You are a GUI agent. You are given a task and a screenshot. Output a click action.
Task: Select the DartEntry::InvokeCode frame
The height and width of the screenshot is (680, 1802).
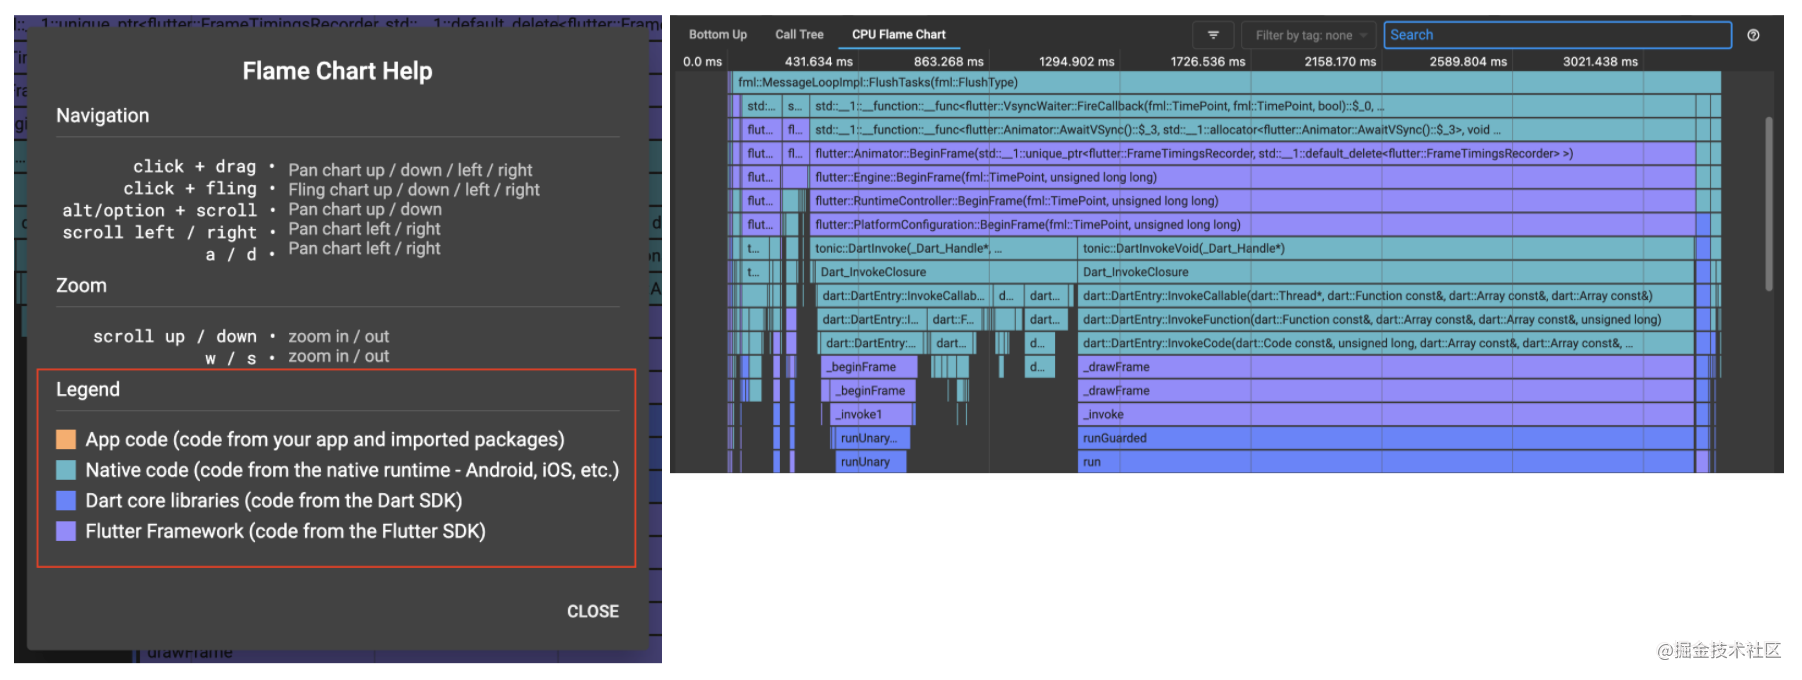click(x=1387, y=343)
